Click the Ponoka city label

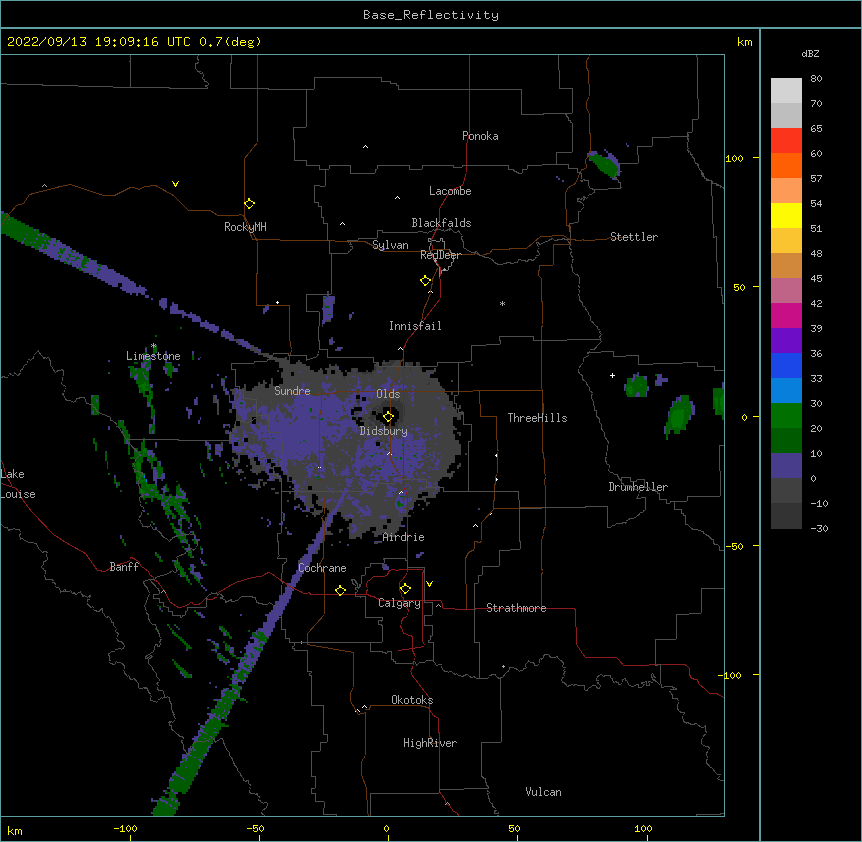pyautogui.click(x=480, y=136)
